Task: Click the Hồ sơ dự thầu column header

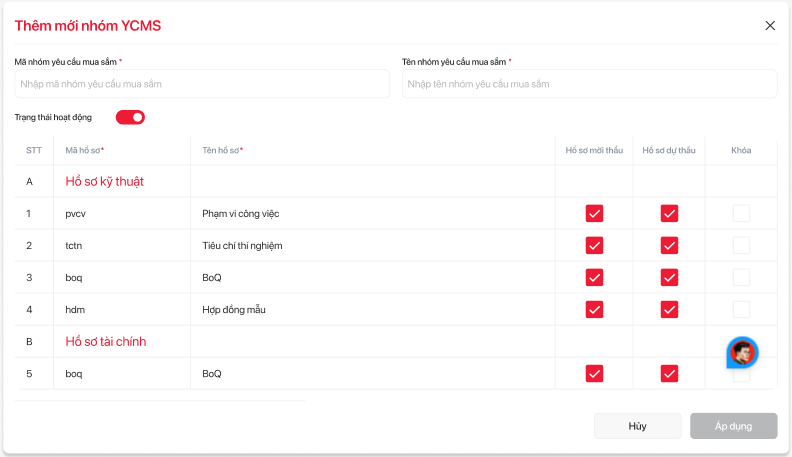Action: pyautogui.click(x=668, y=150)
